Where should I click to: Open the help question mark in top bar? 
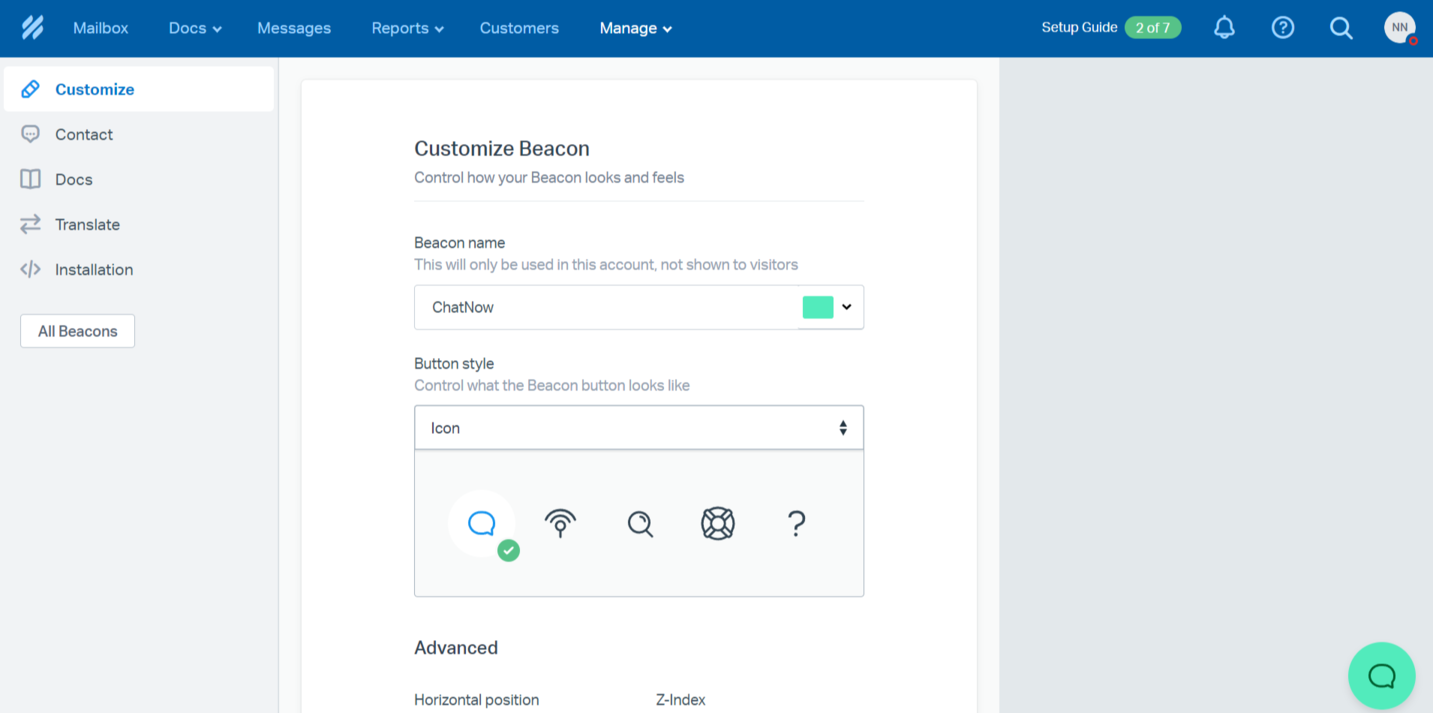pyautogui.click(x=1283, y=28)
